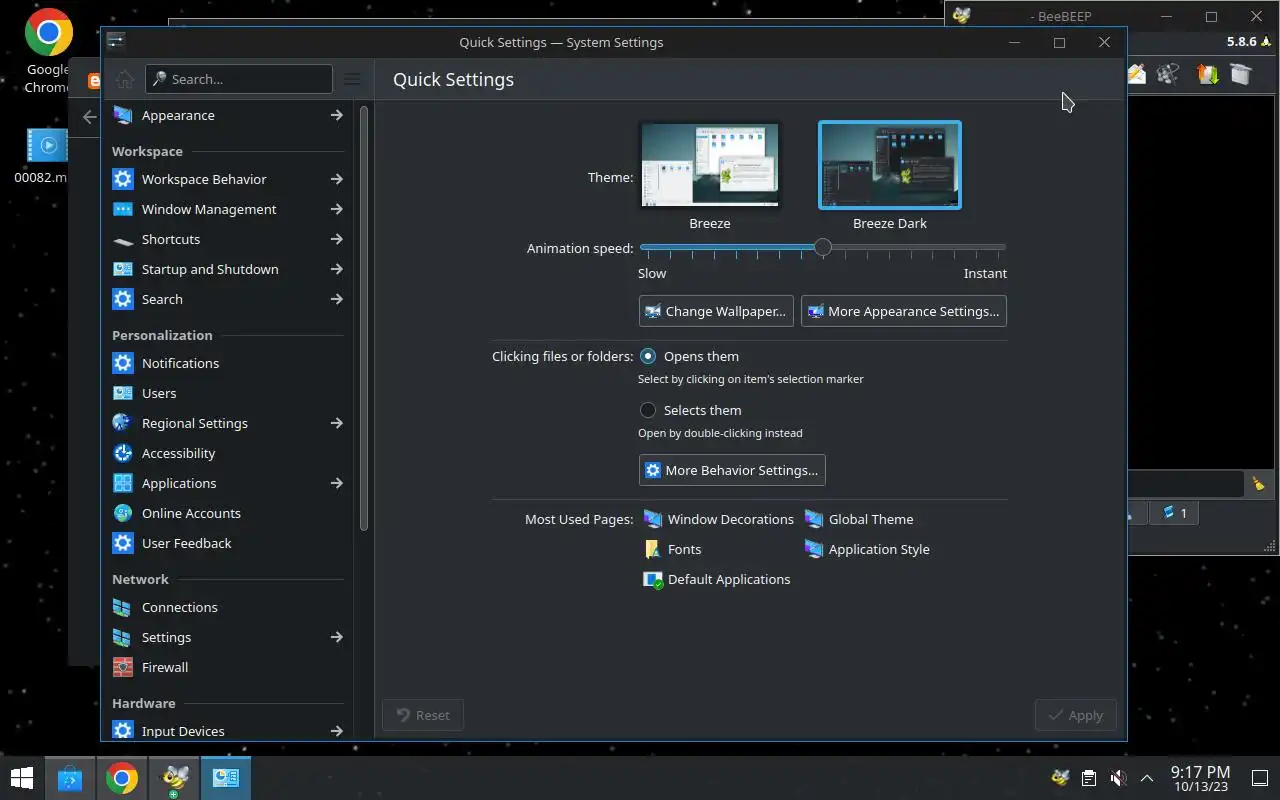Open the Firewall sidebar icon
1280x800 pixels.
[123, 667]
